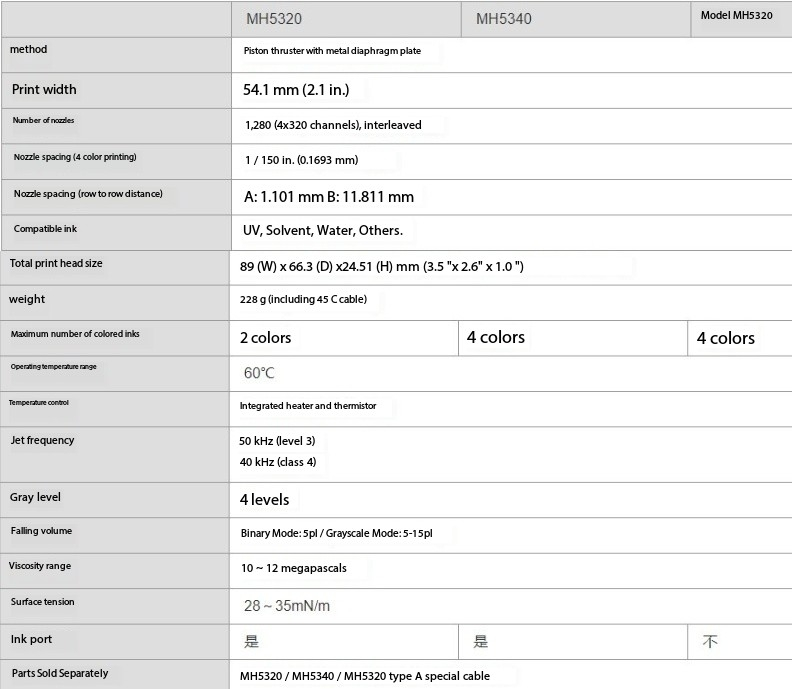792x689 pixels.
Task: Select 'UV, Solvent, Water, Others.' value
Action: (x=323, y=231)
